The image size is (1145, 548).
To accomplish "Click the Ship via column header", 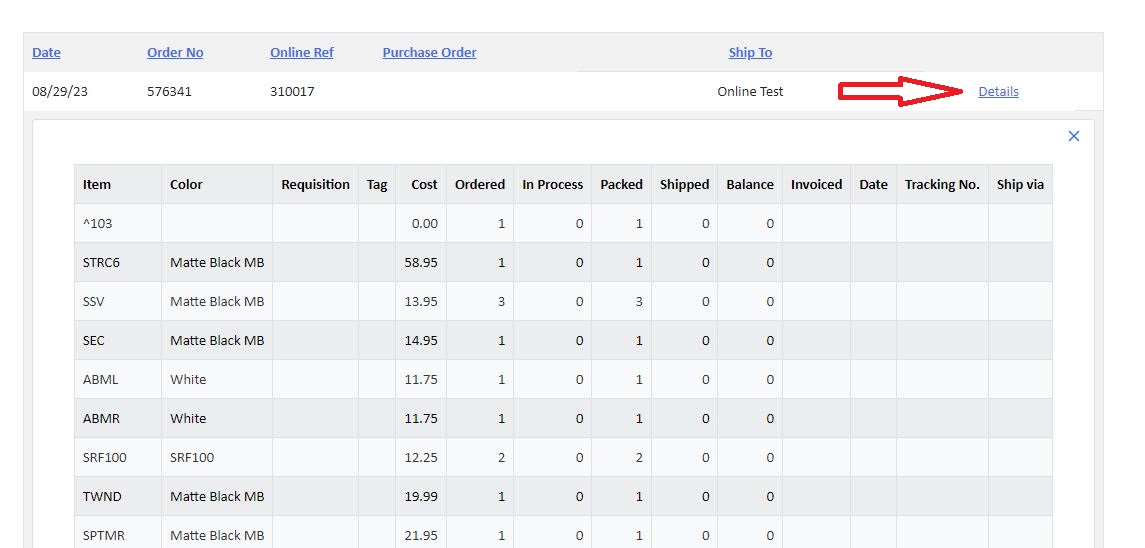I will (1019, 185).
